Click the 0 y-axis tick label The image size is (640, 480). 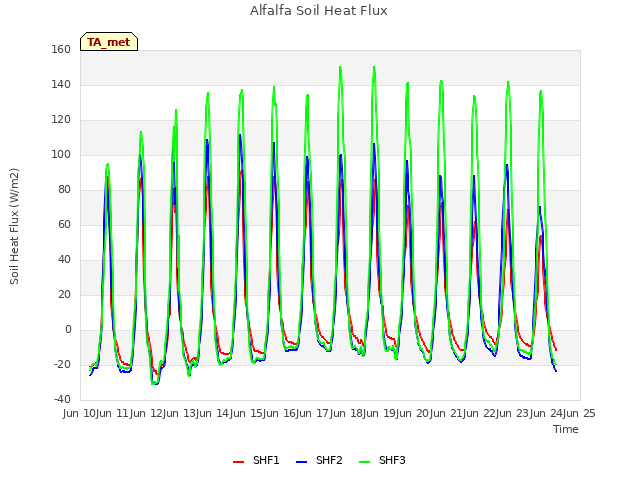click(x=68, y=329)
